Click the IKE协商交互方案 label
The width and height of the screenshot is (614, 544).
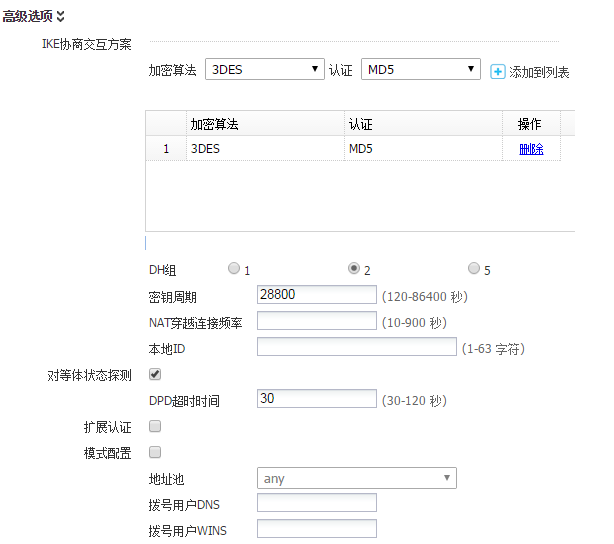coord(87,44)
